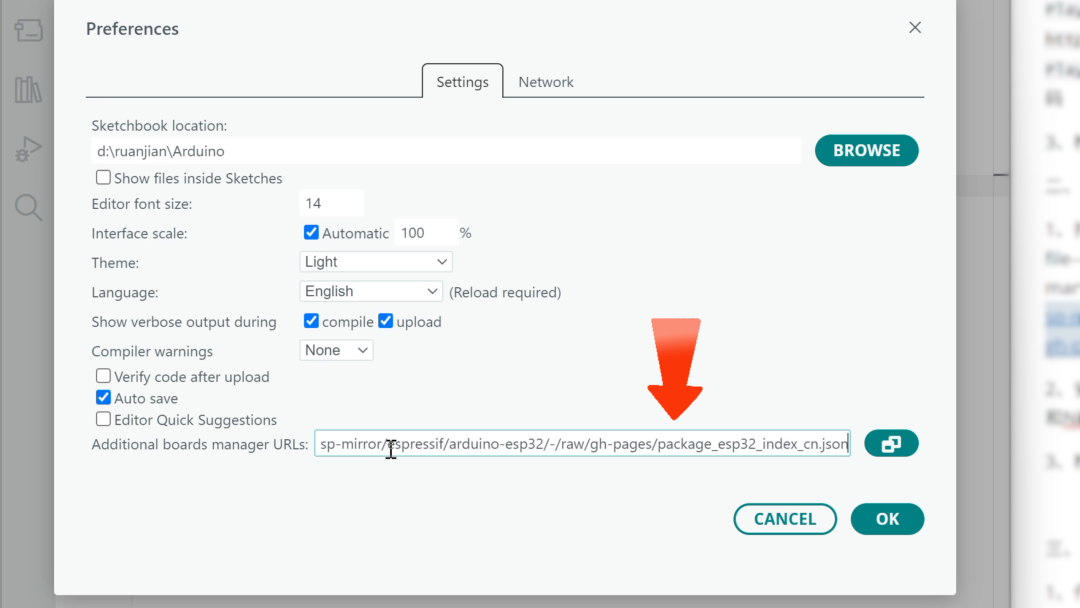Click the BROWSE button
This screenshot has height=608, width=1080.
click(x=866, y=150)
